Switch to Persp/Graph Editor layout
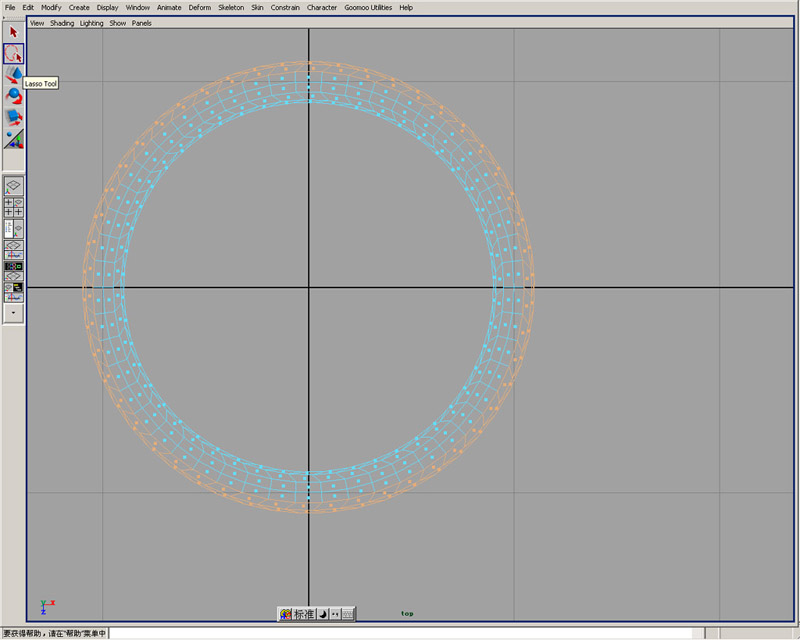 (13, 250)
